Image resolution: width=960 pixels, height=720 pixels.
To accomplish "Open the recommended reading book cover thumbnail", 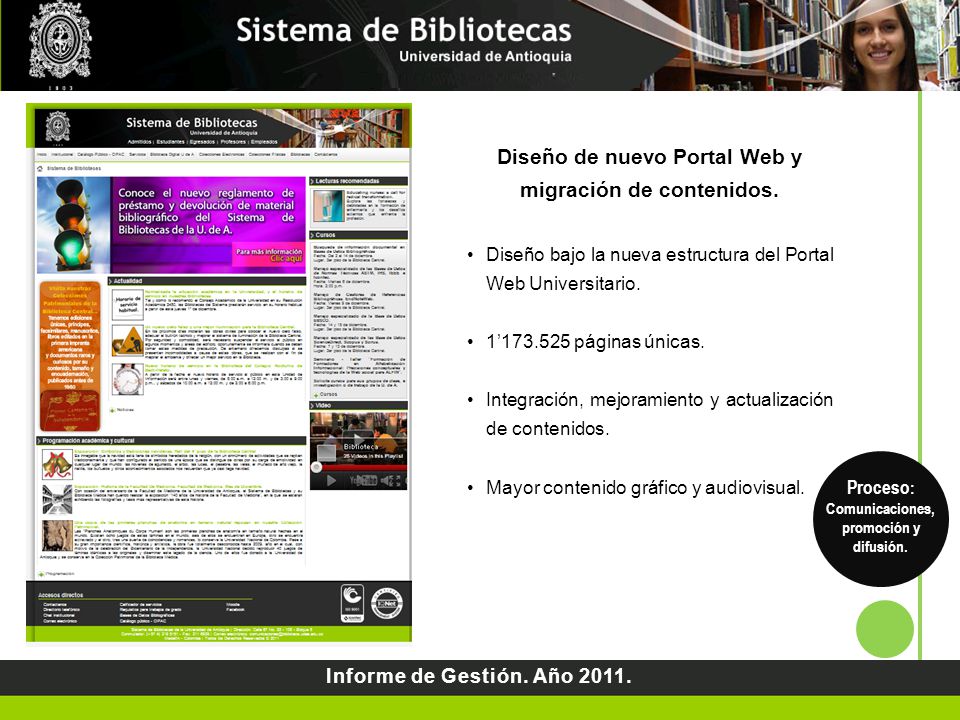I will click(x=329, y=206).
